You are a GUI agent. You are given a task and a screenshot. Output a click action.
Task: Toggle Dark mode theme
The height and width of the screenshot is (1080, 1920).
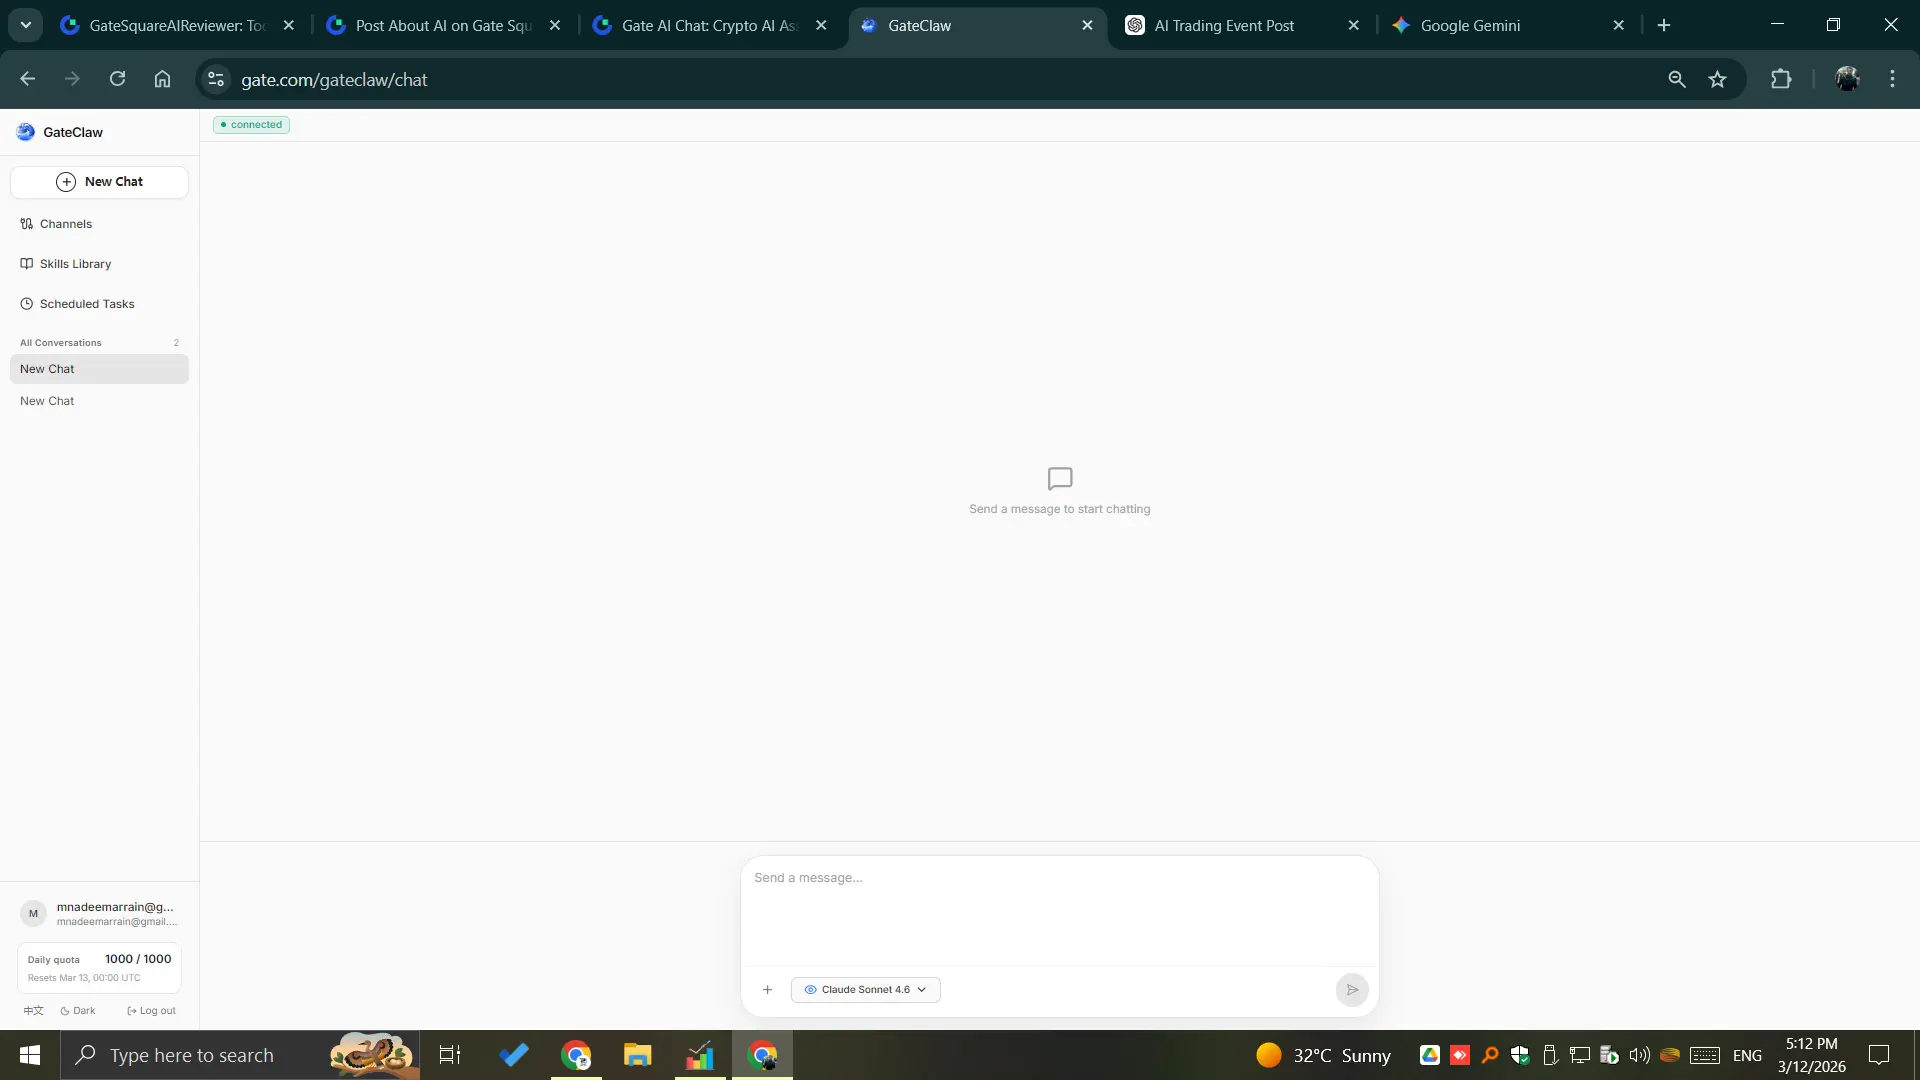(78, 1011)
